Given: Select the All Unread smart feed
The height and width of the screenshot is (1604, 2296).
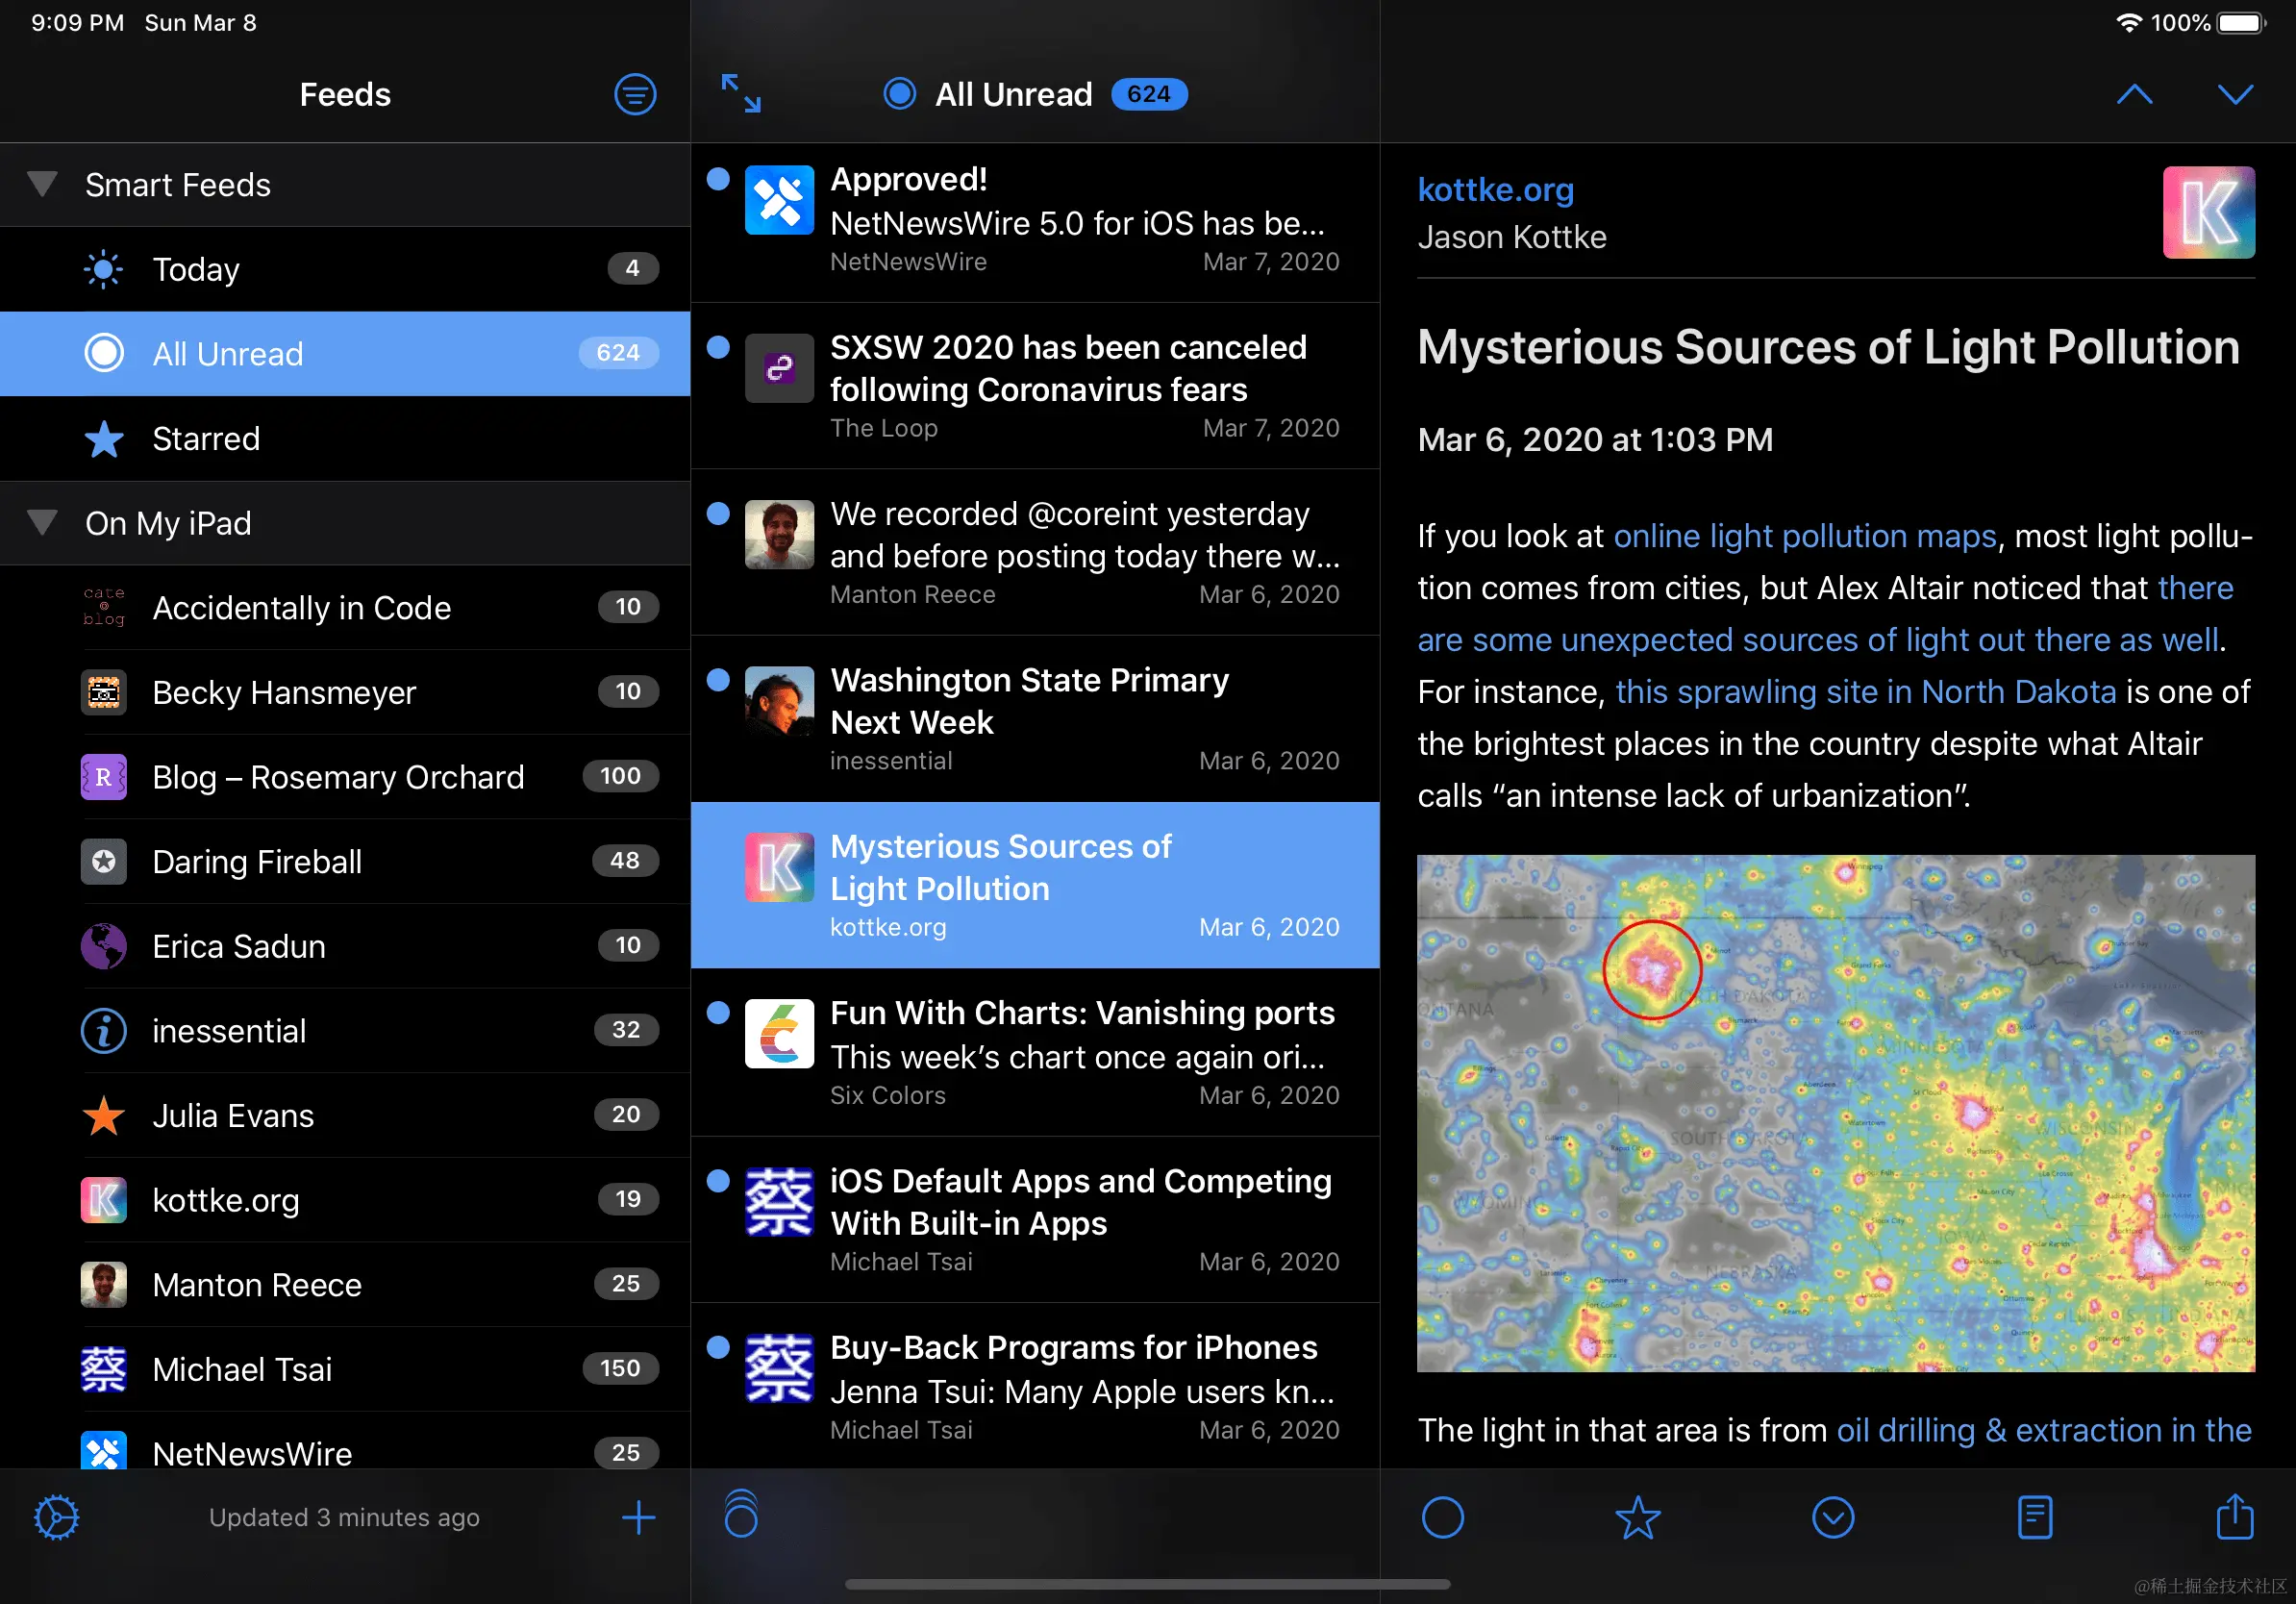Looking at the screenshot, I should 345,353.
